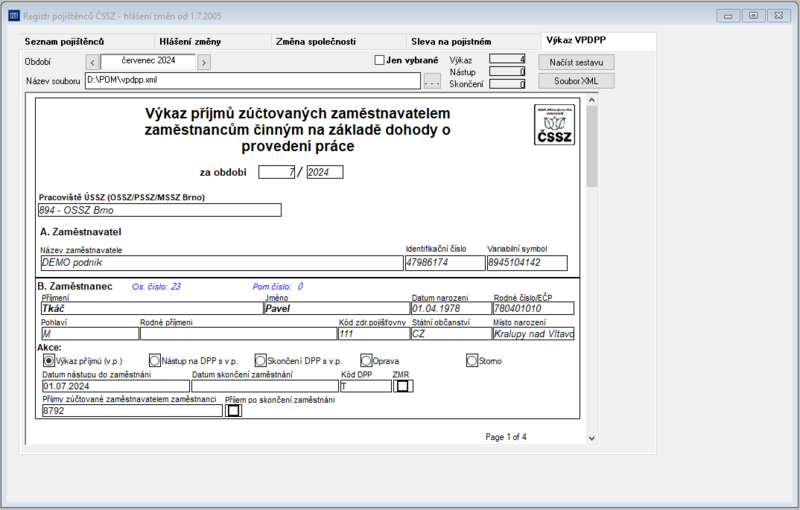Open the Sleva na pojistném tab

451,42
